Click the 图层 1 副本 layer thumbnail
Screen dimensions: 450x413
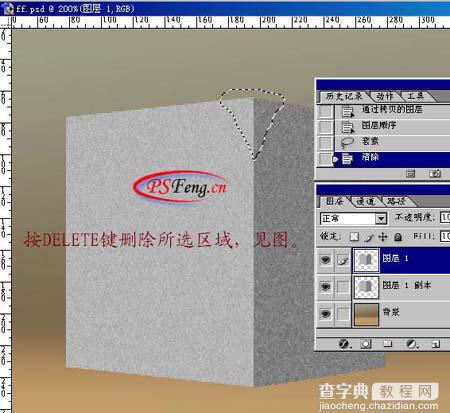pos(366,287)
